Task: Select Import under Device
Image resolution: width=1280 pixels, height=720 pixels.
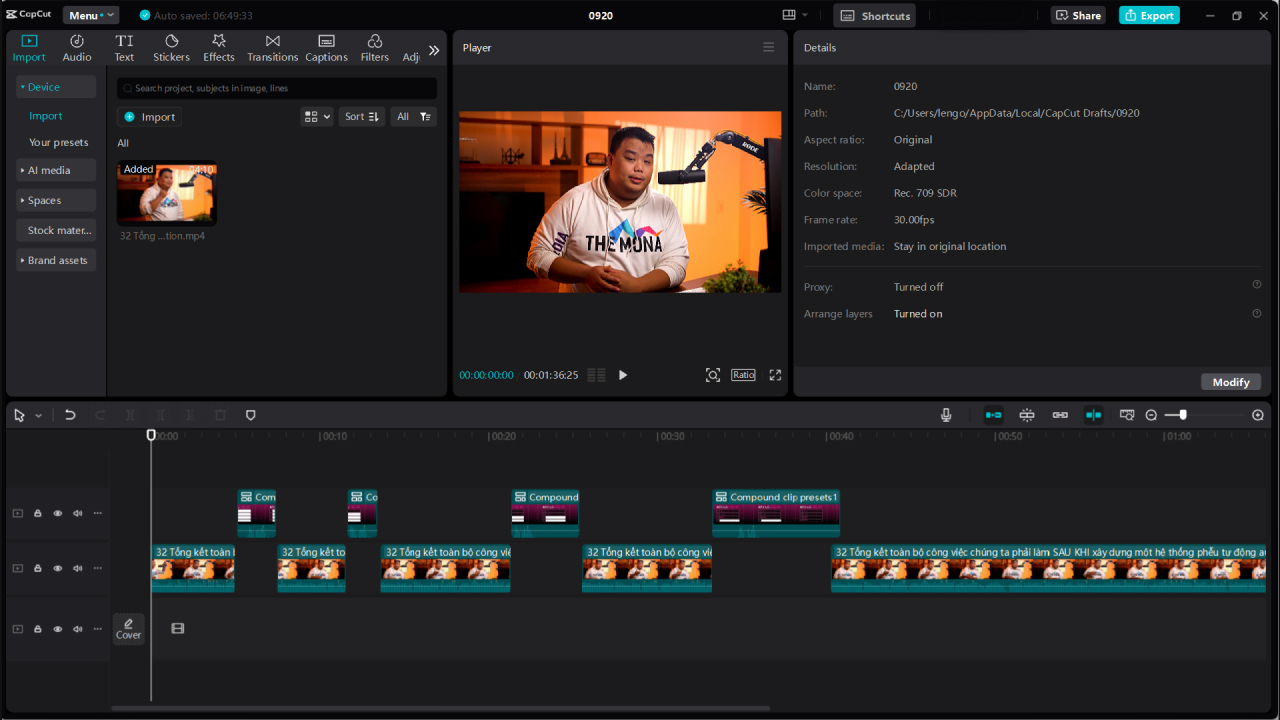Action: click(46, 116)
